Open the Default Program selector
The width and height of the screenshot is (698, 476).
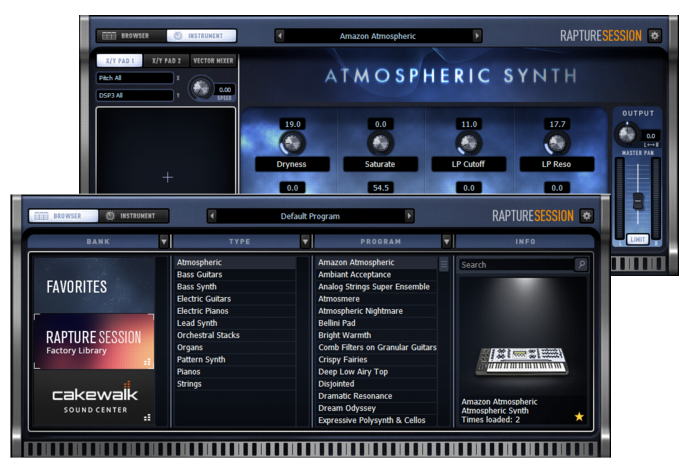point(310,216)
